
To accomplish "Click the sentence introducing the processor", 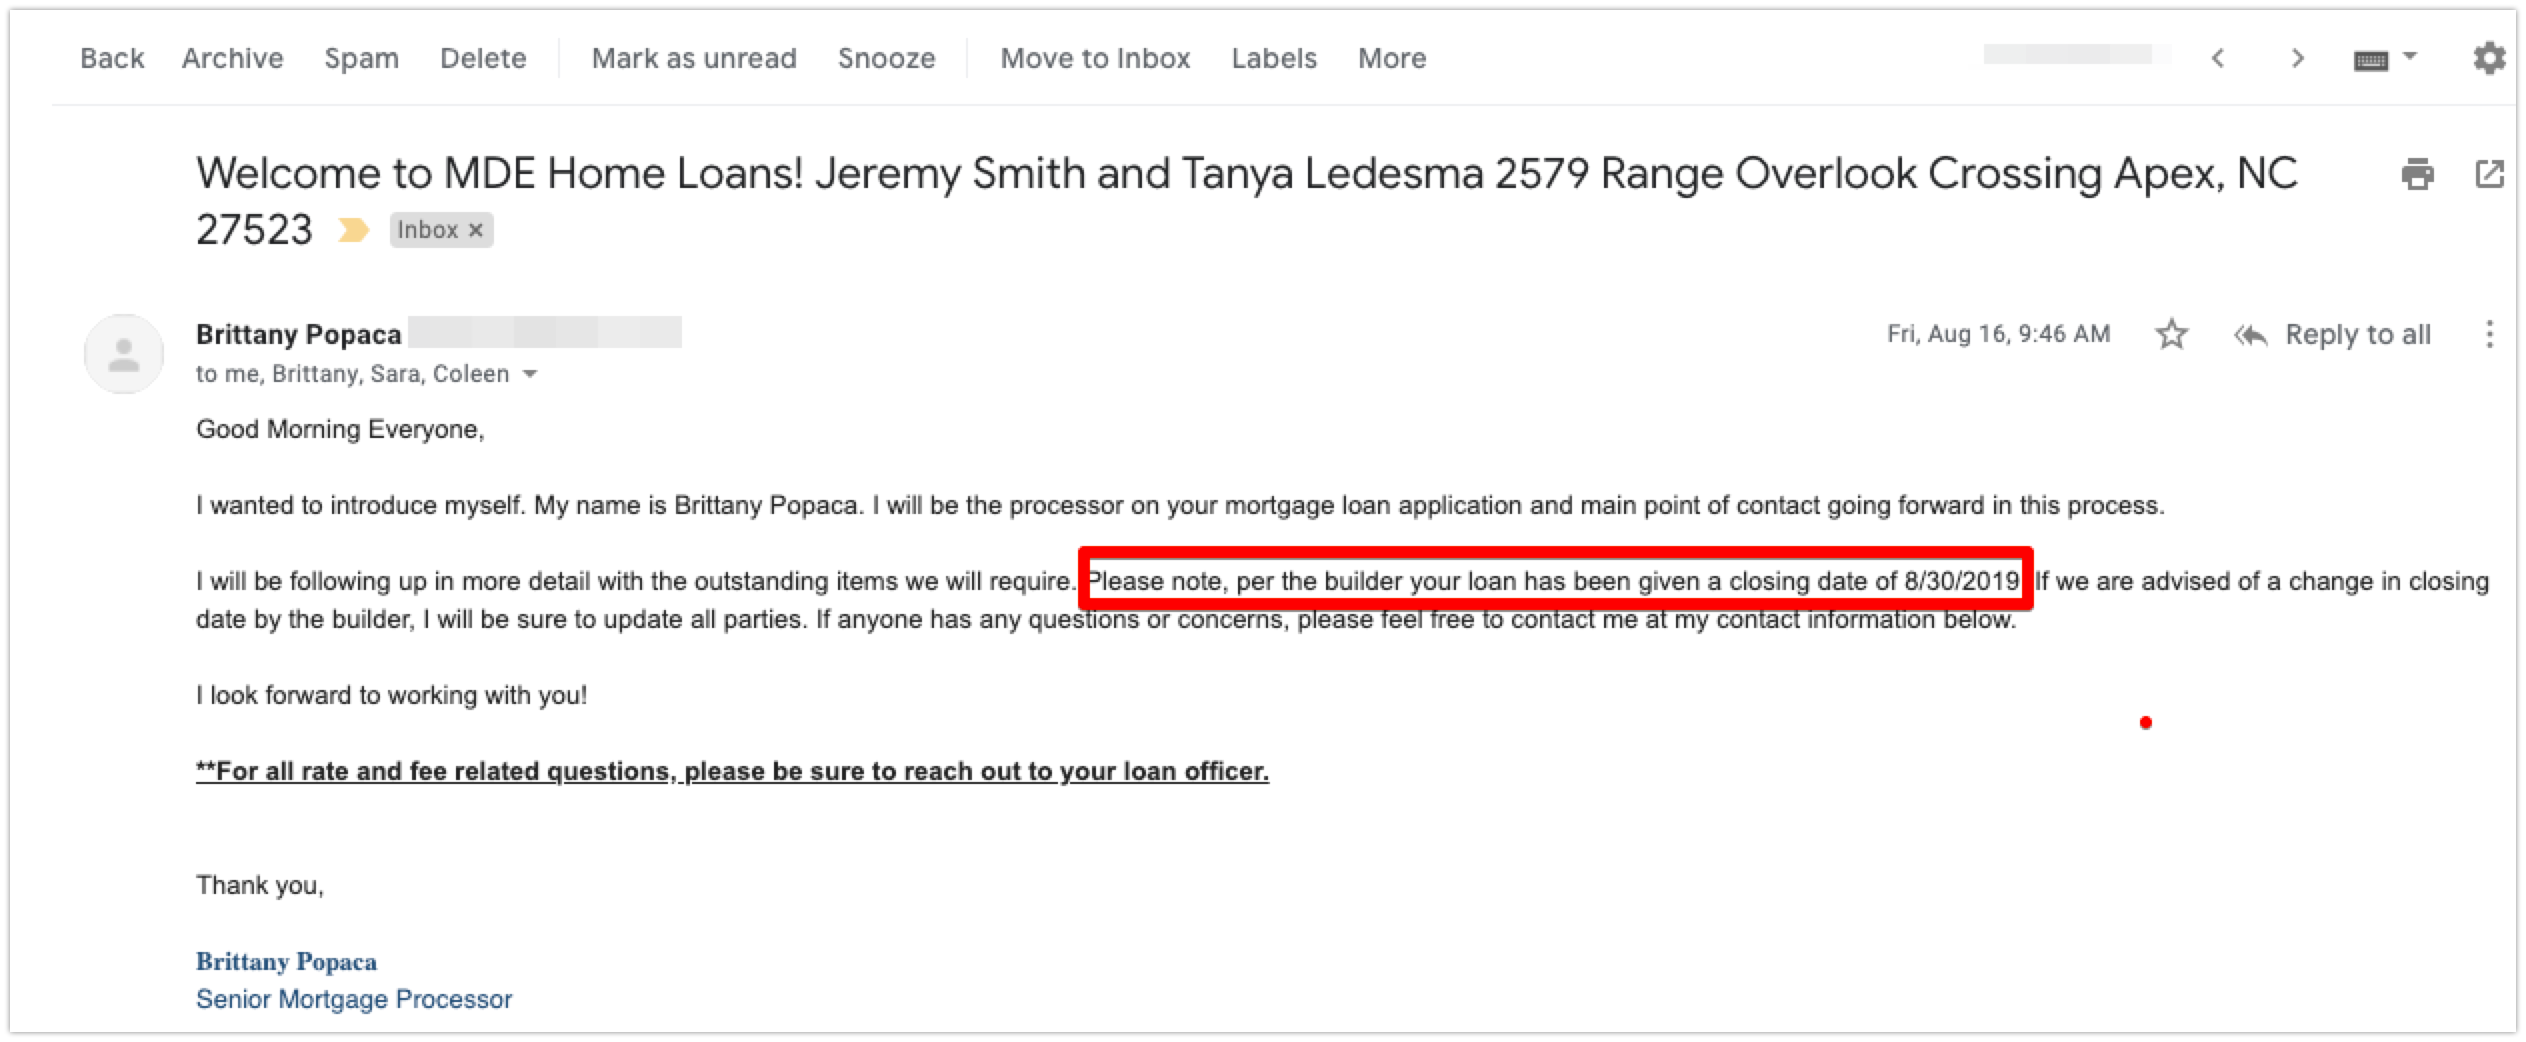I will point(1180,506).
